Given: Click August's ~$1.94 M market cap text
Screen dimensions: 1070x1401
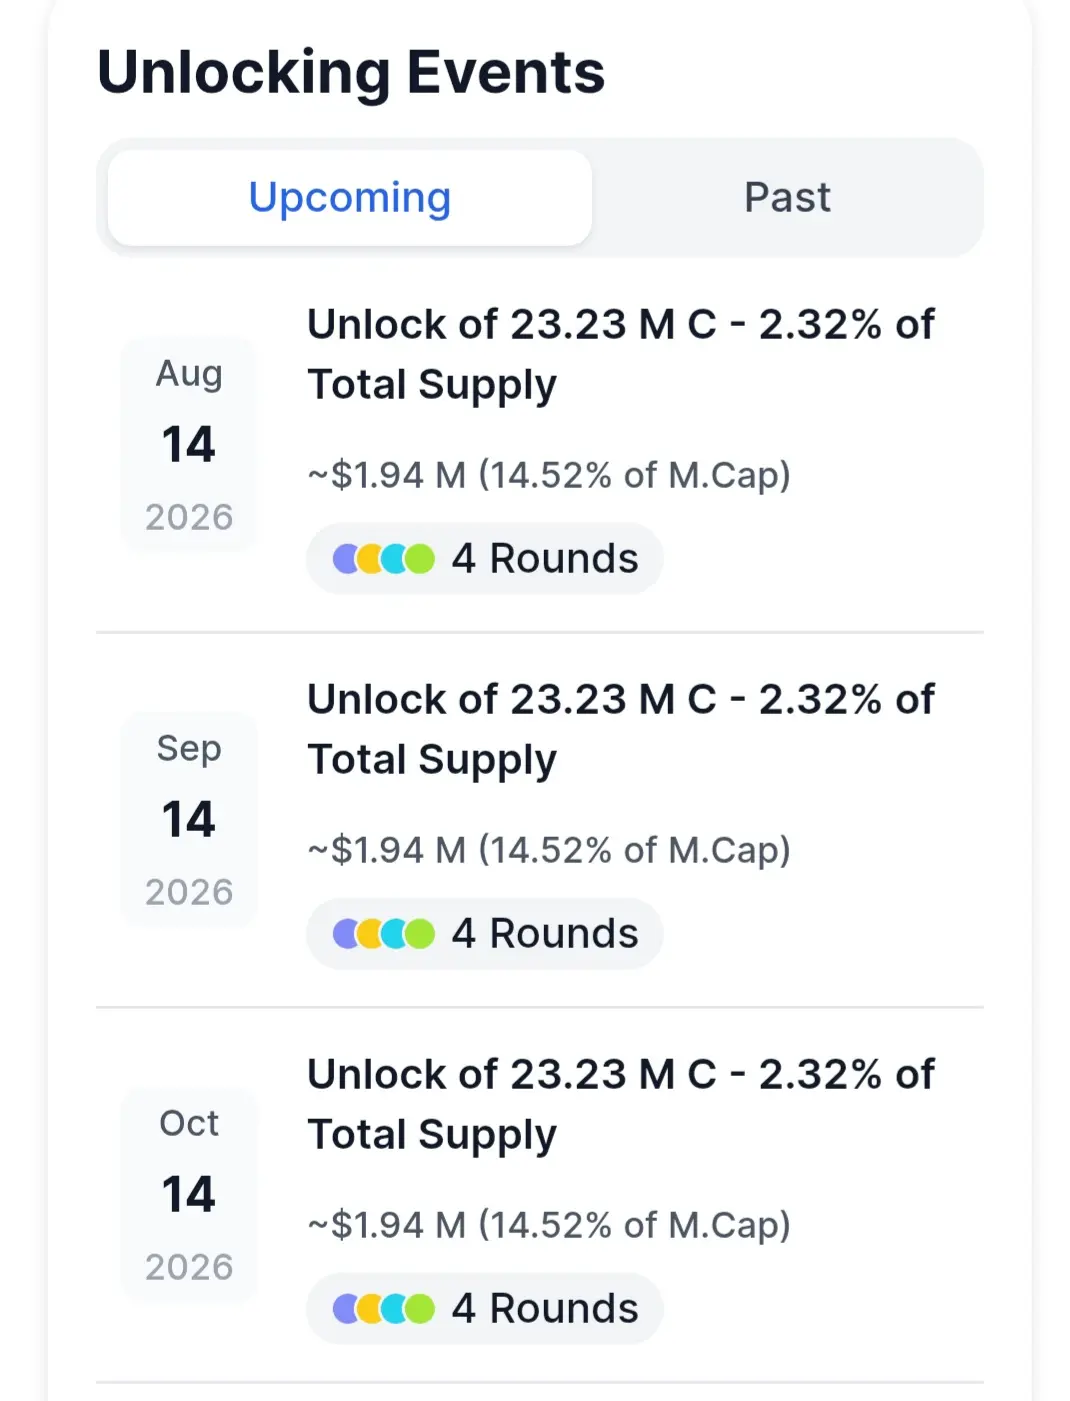Looking at the screenshot, I should click(x=549, y=475).
